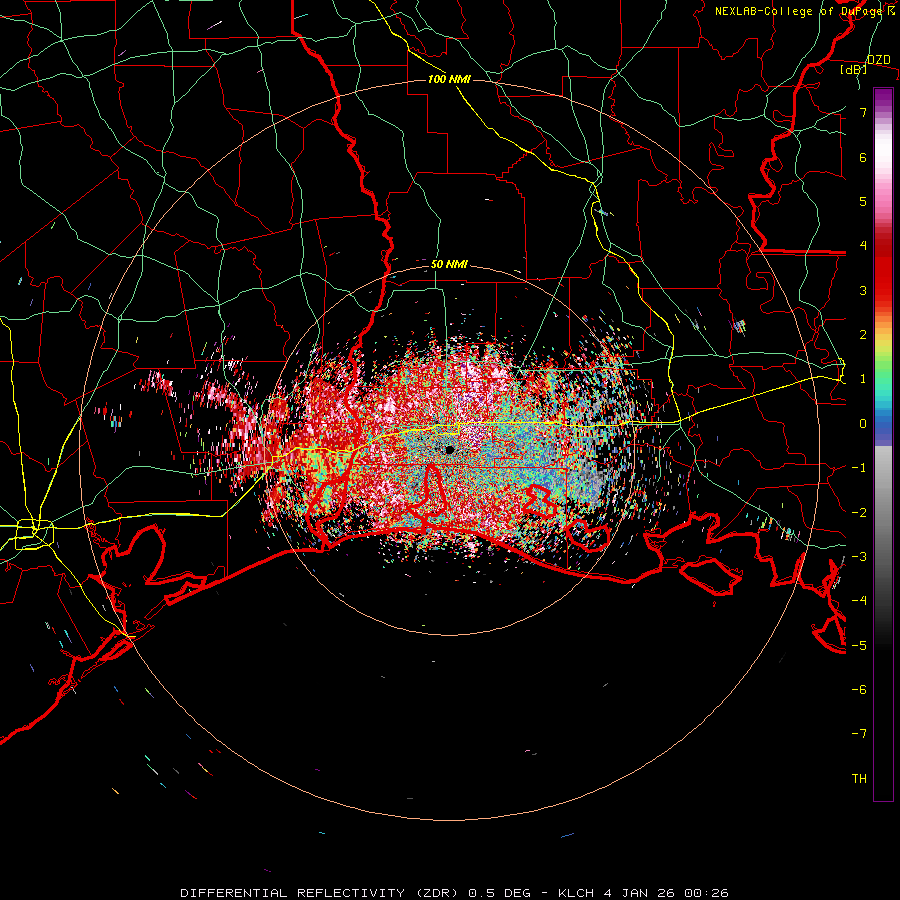Click the black radar site dot at center
Screen dimensions: 900x900
pos(449,449)
